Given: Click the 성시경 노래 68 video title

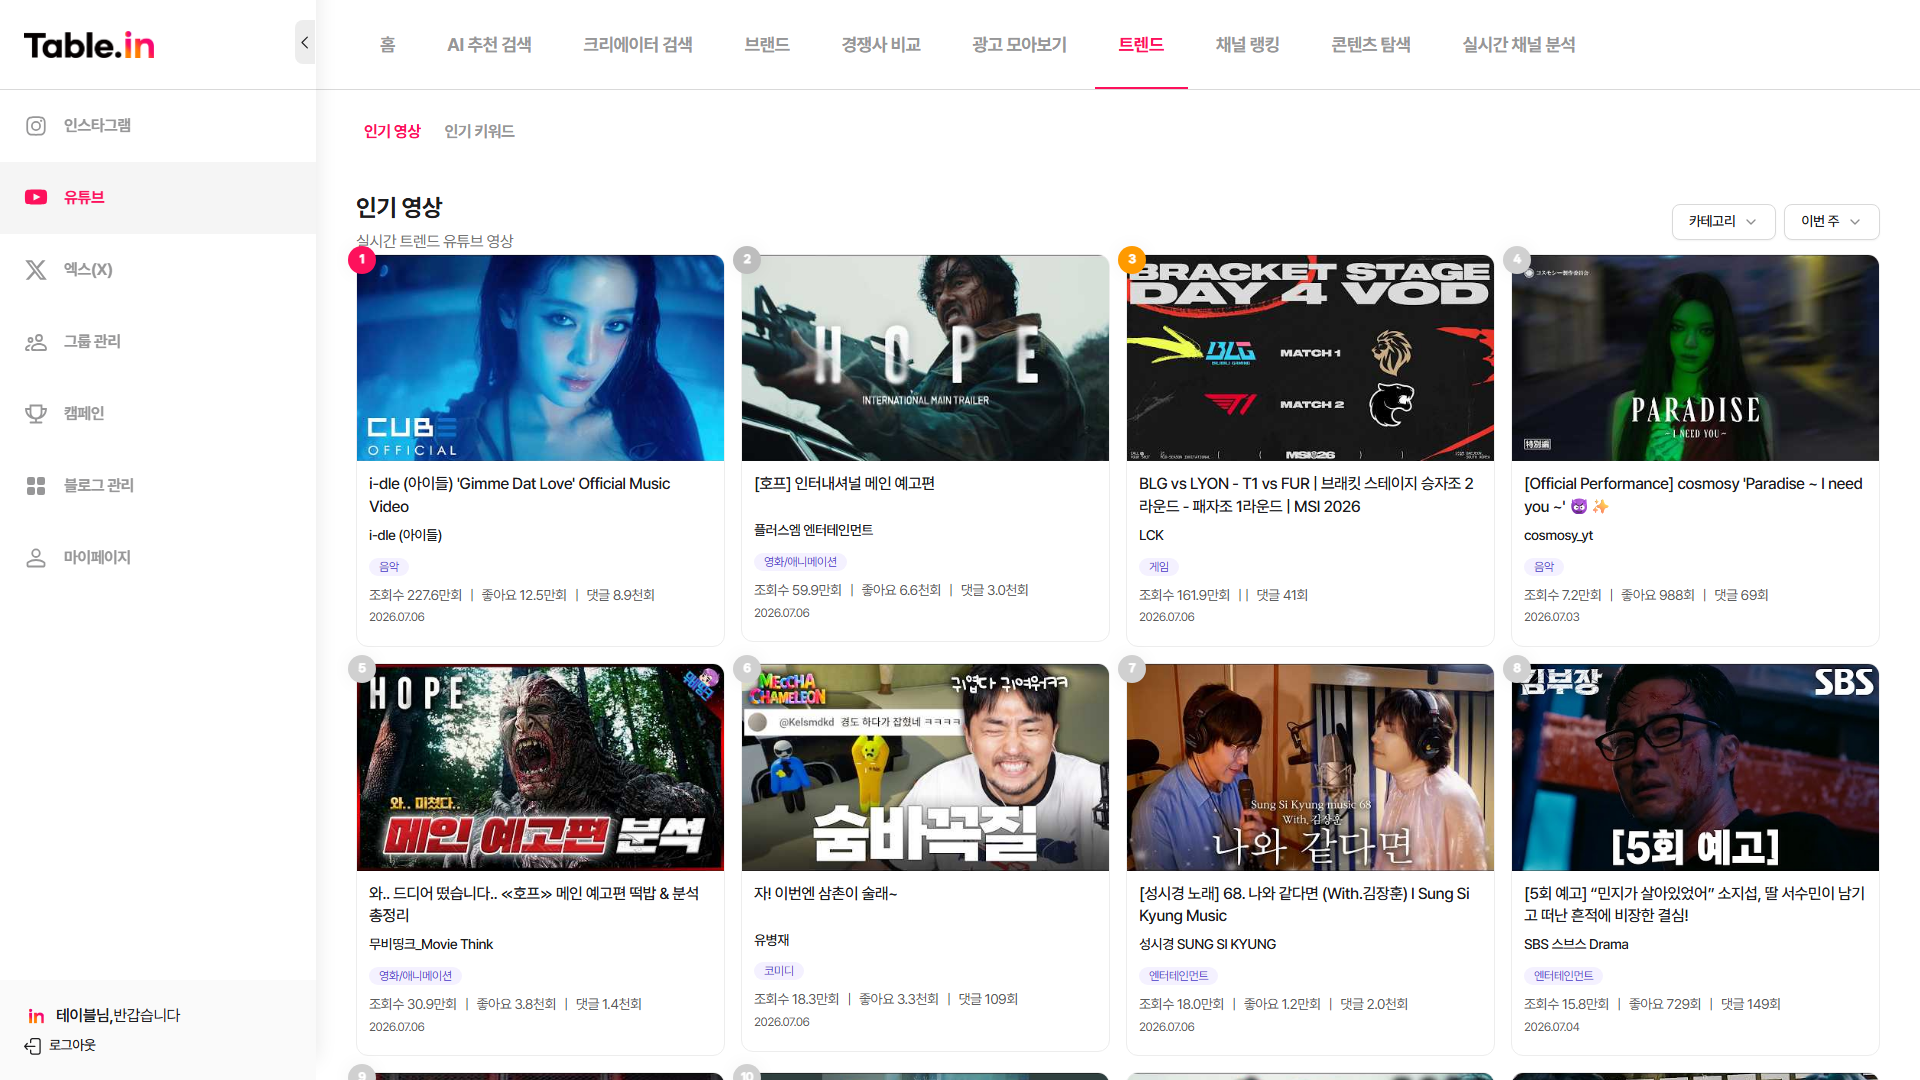Looking at the screenshot, I should 1304,905.
